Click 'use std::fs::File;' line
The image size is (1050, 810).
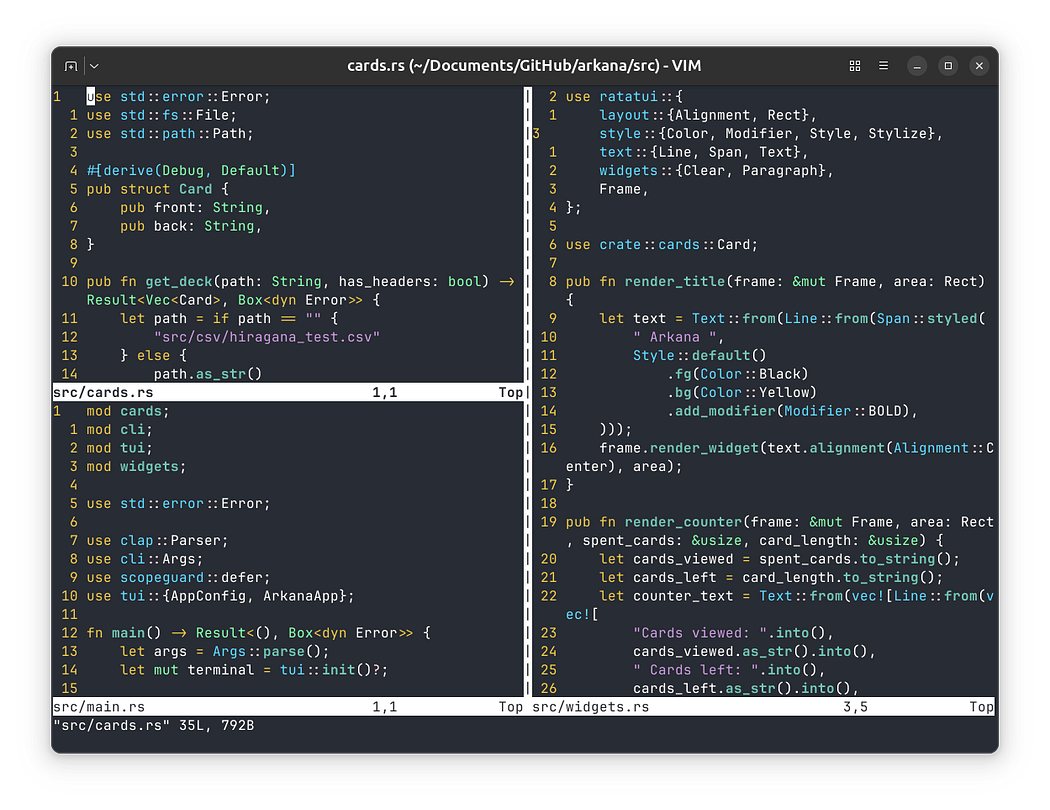coord(161,115)
